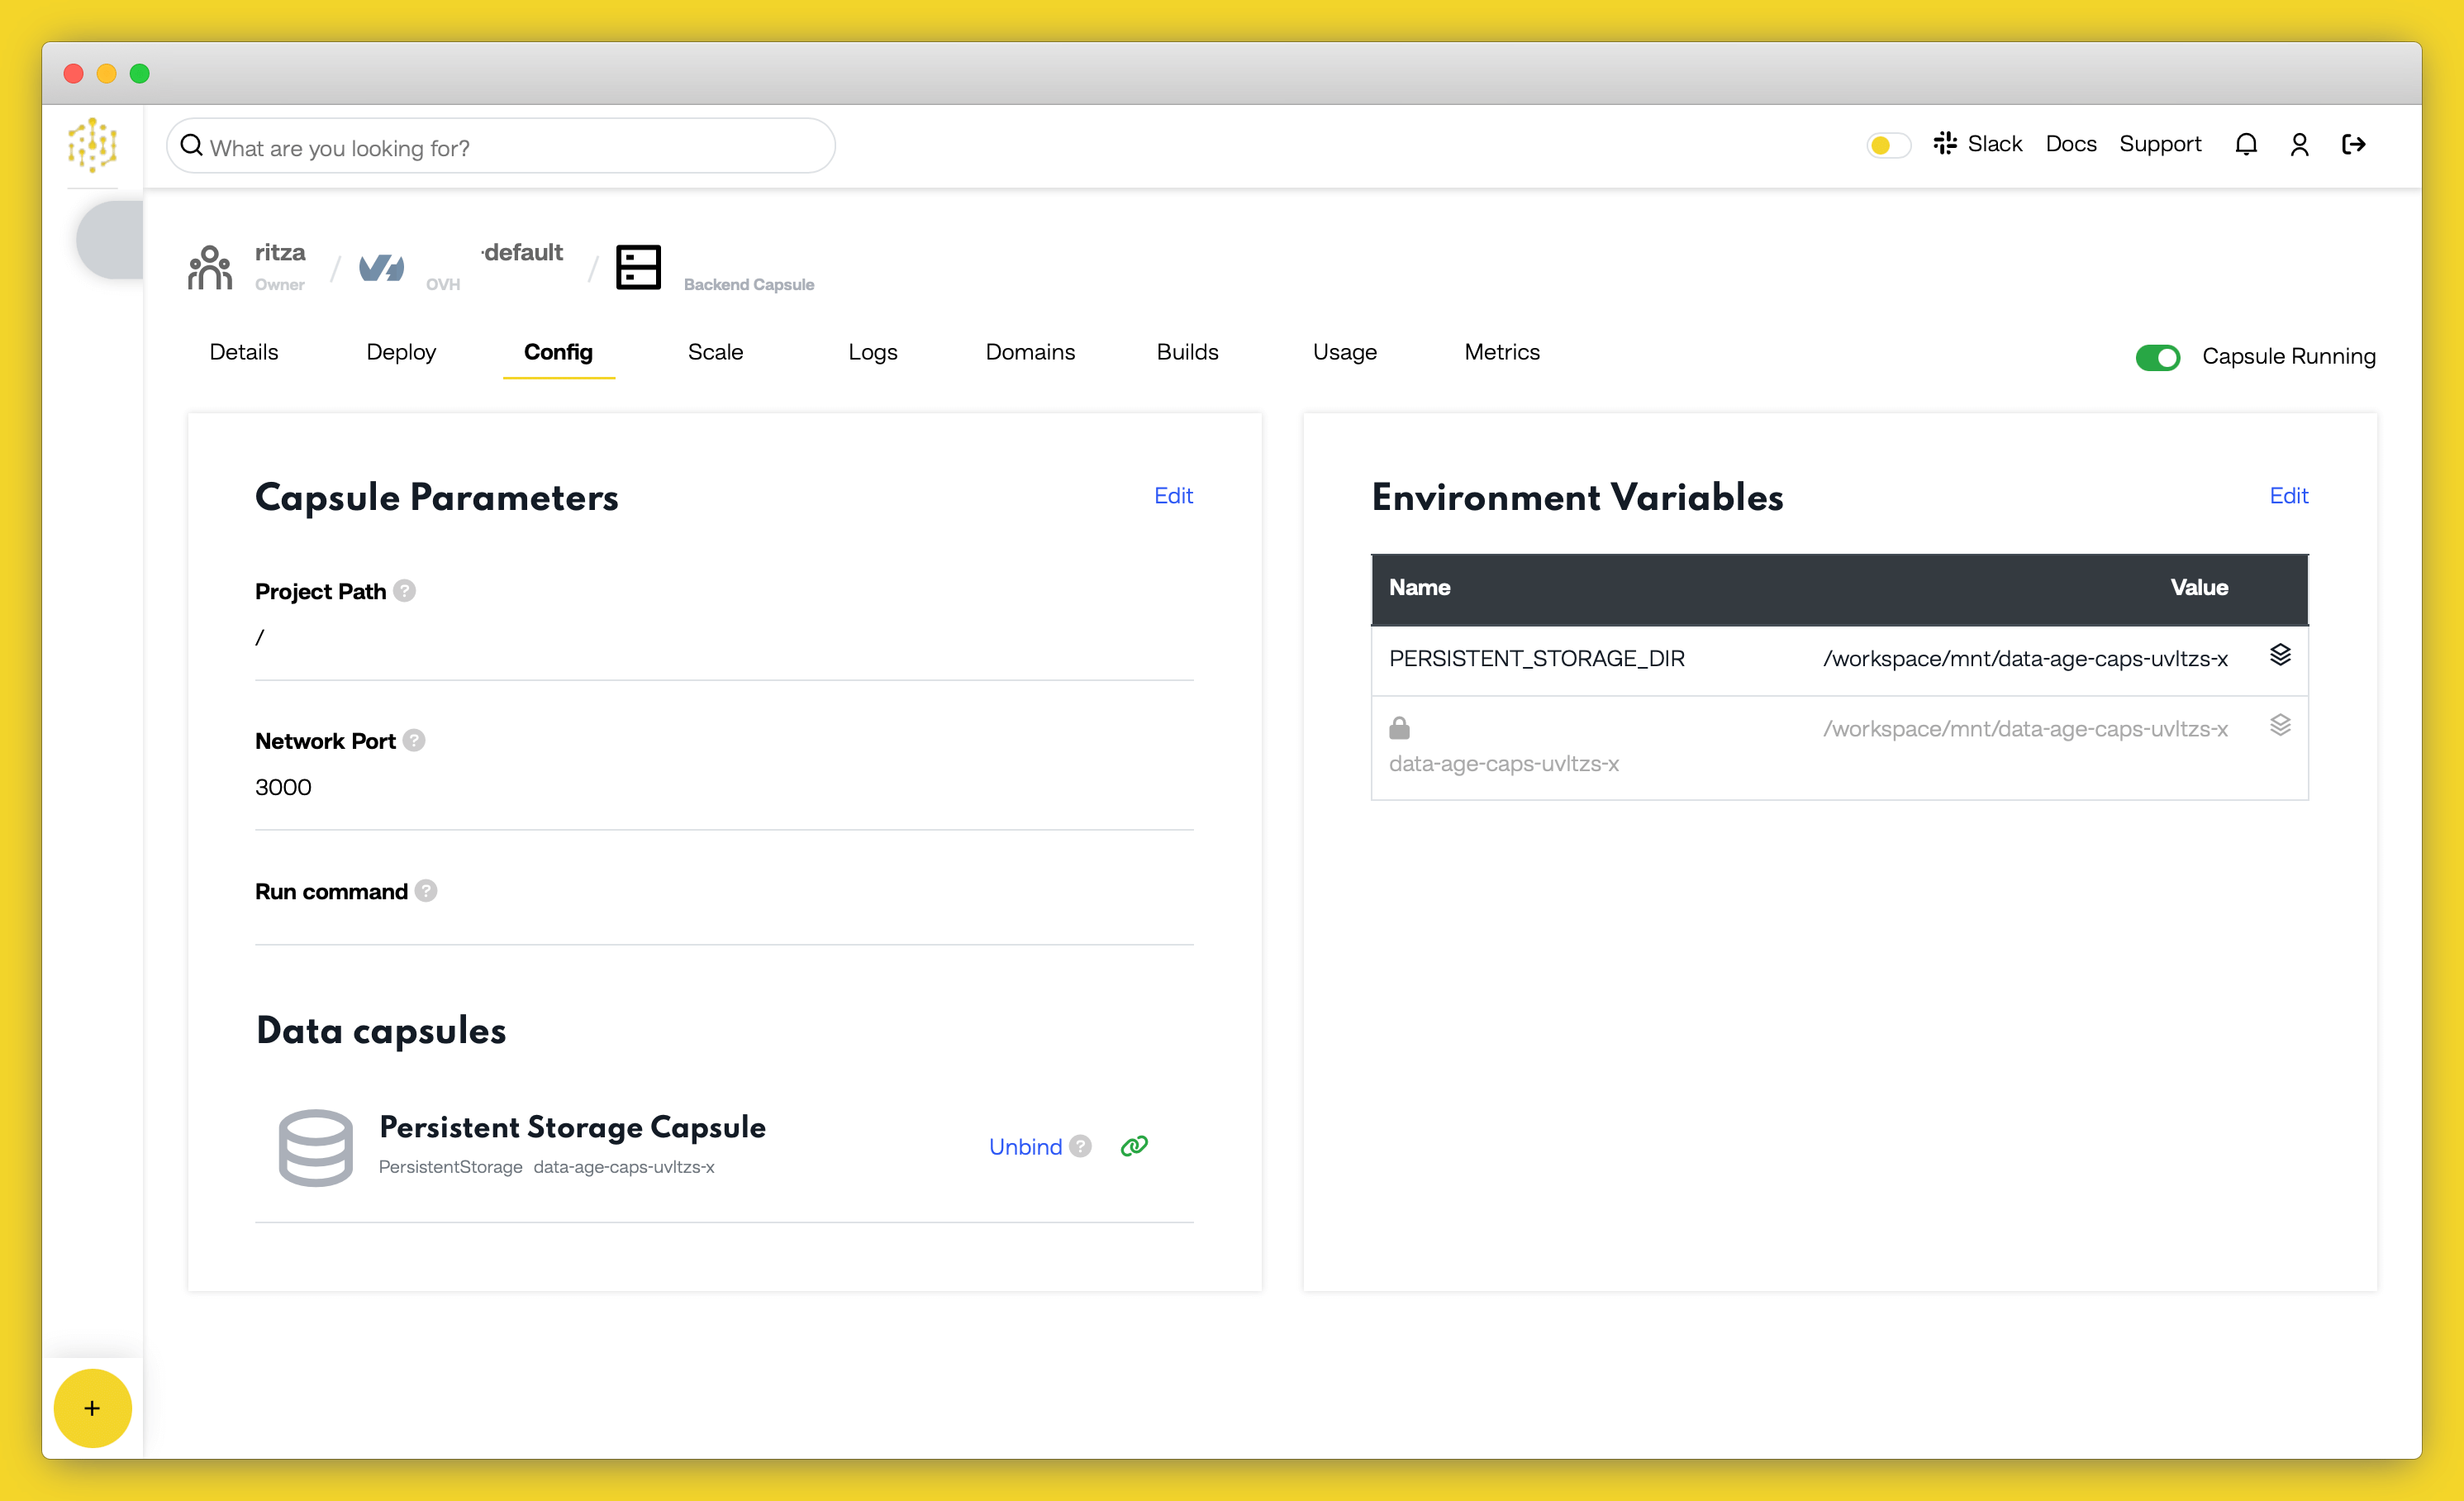Open the help tooltip next to Network Port
2464x1501 pixels.
(414, 740)
